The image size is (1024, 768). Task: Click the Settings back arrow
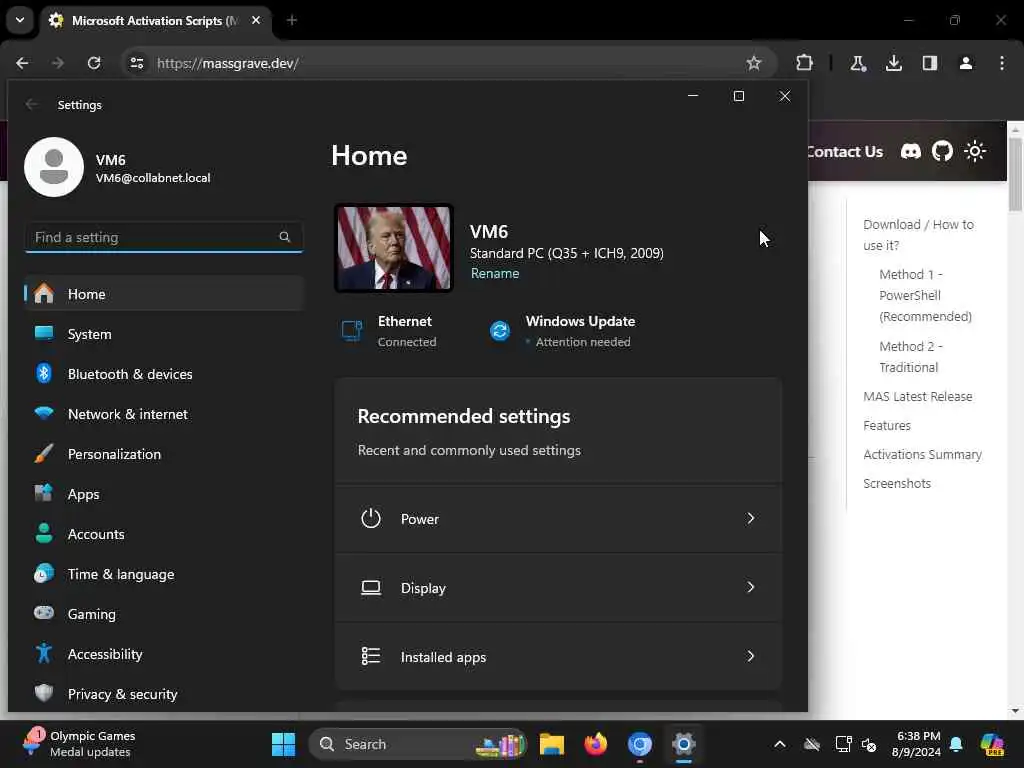click(31, 104)
